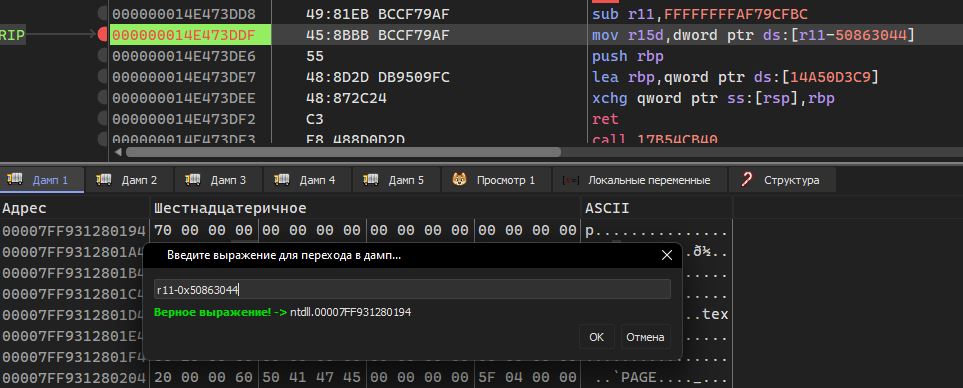Screen dimensions: 963x388
Task: Select address 000000014E473DE7 in disassembly
Action: tap(184, 77)
